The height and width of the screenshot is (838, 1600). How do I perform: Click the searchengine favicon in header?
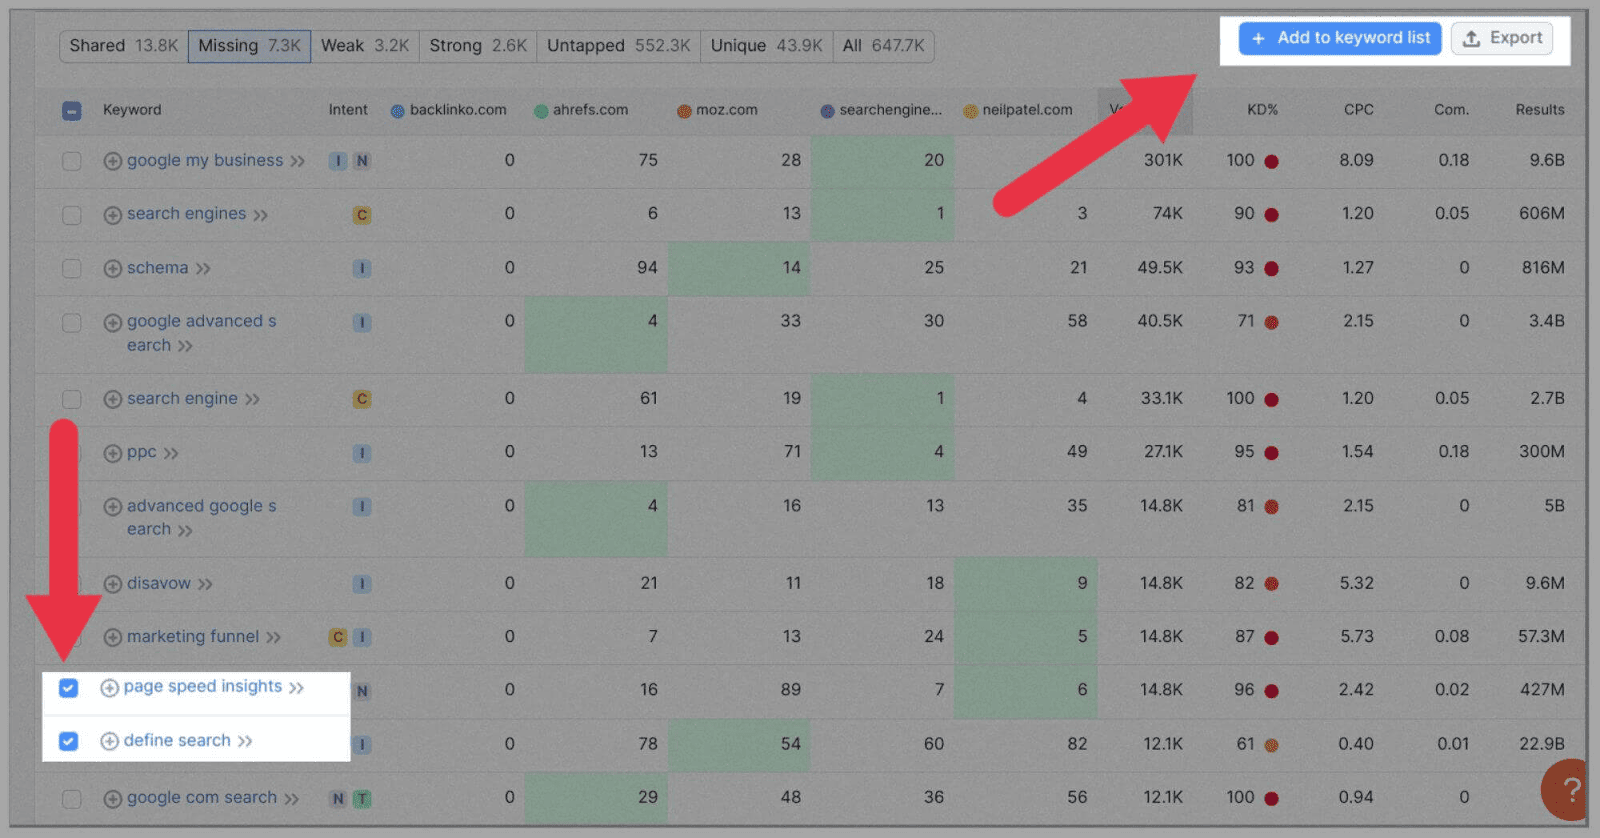(827, 111)
